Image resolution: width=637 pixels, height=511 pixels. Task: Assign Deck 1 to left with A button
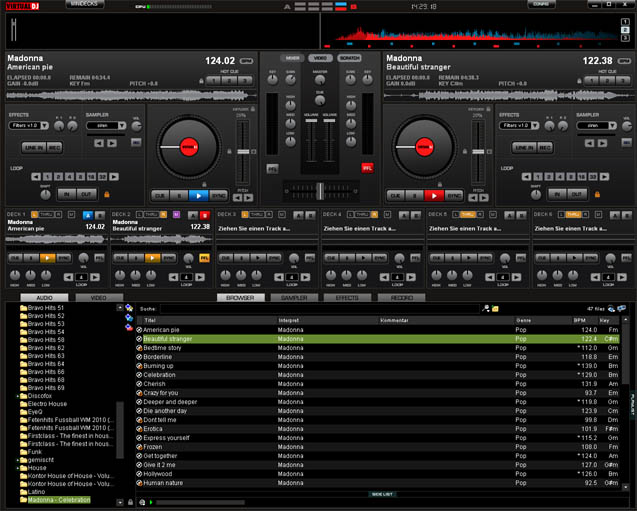tap(88, 215)
